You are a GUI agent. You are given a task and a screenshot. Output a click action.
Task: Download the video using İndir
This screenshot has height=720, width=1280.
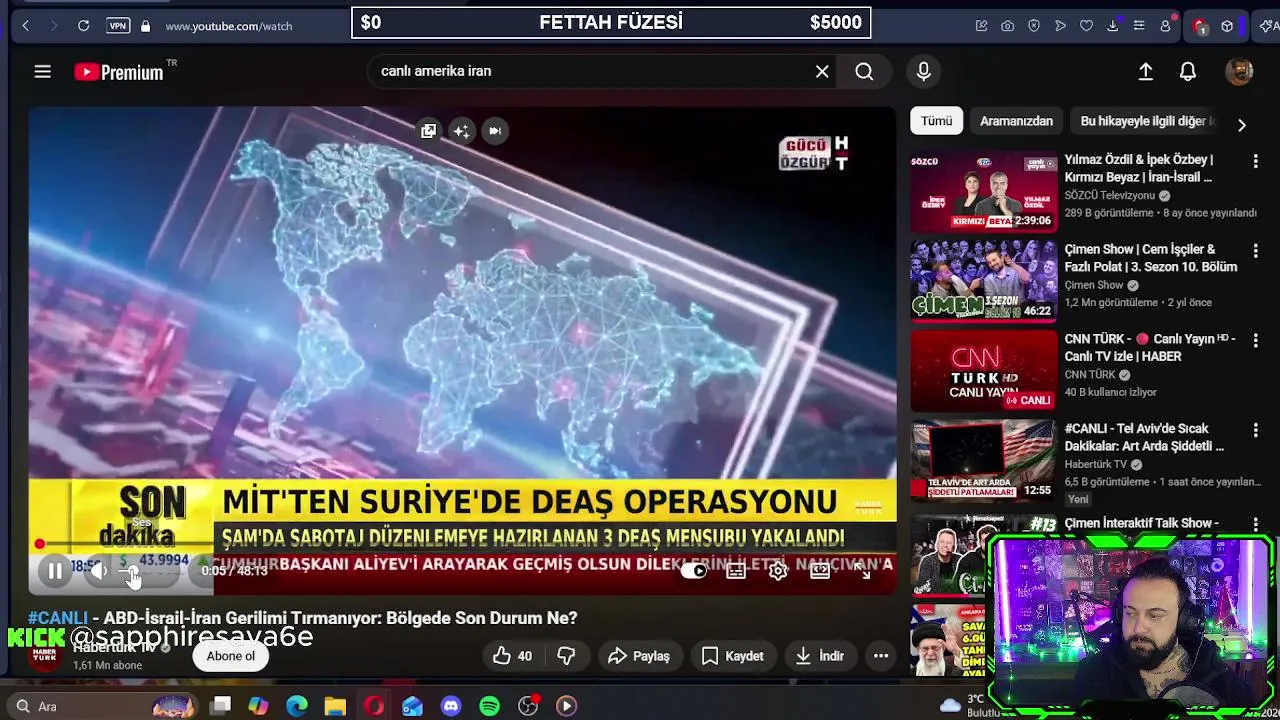click(820, 656)
